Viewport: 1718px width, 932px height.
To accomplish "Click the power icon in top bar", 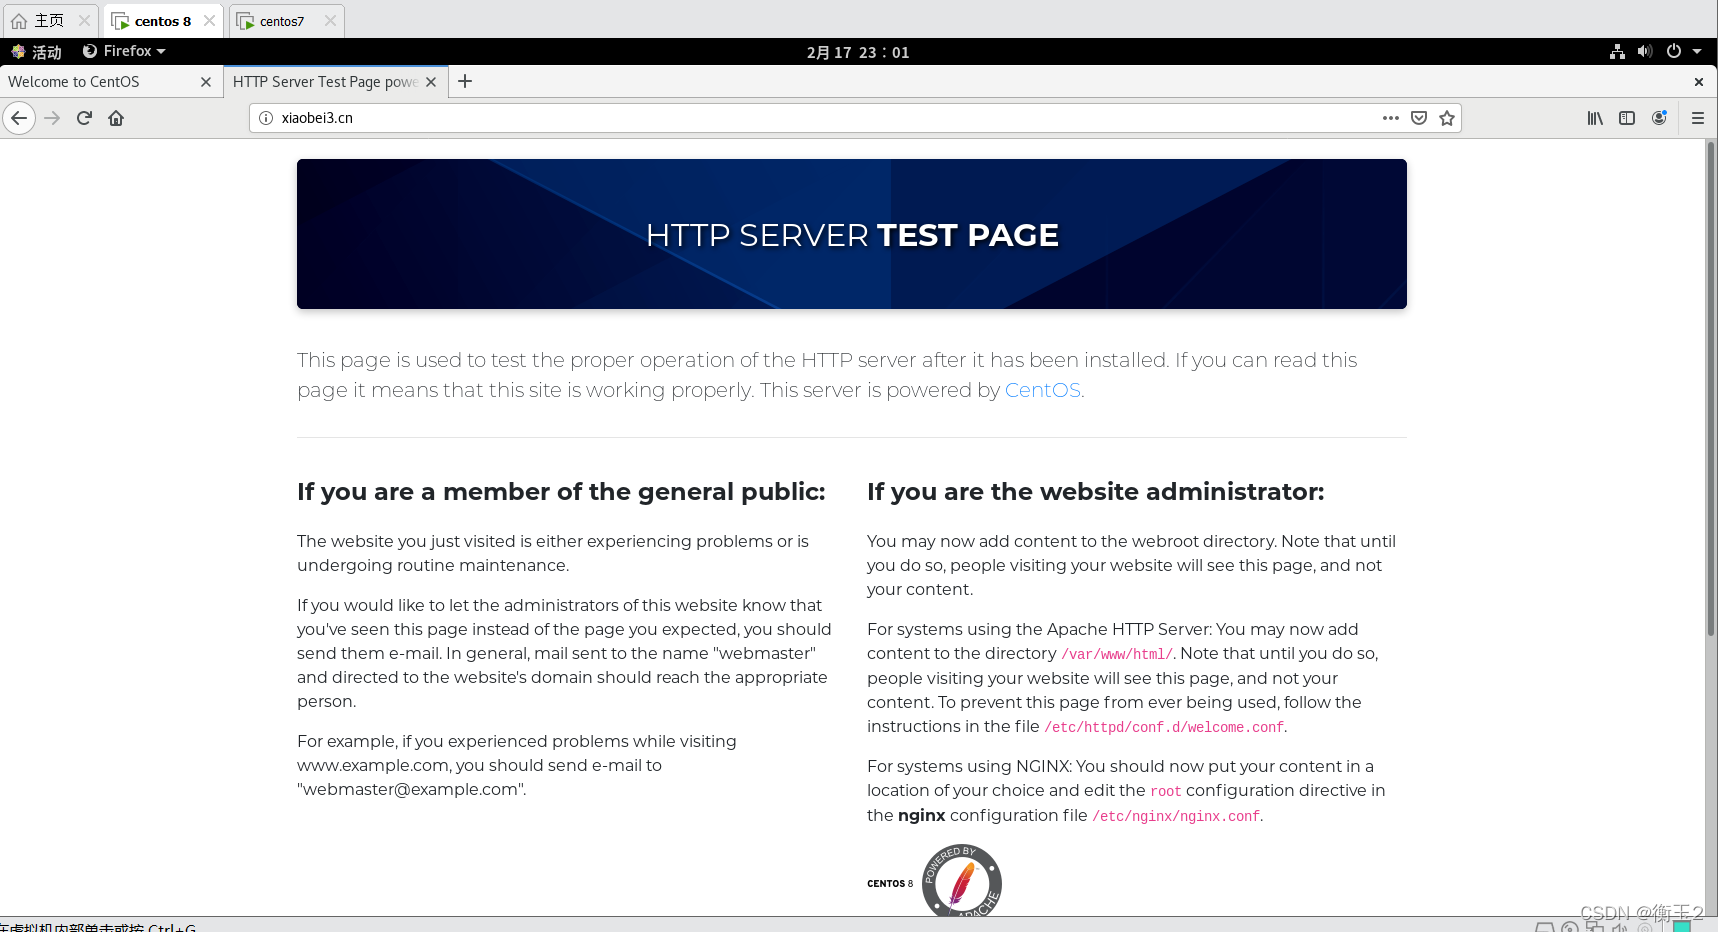I will tap(1674, 52).
